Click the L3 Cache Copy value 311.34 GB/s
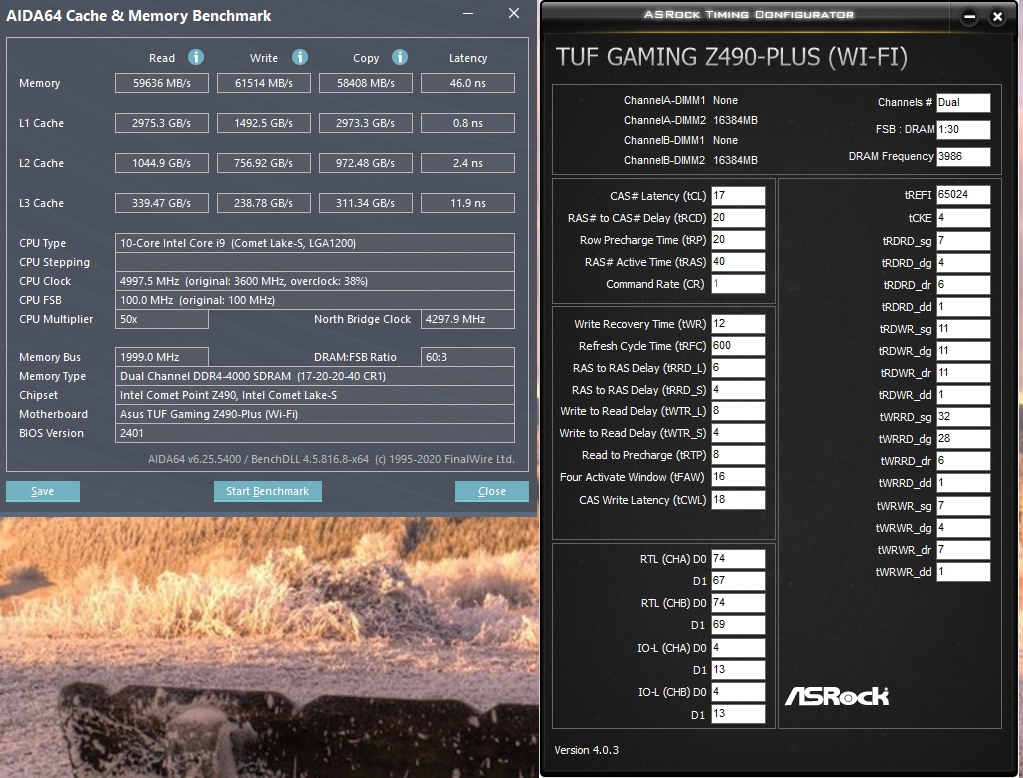1023x778 pixels. [x=365, y=203]
